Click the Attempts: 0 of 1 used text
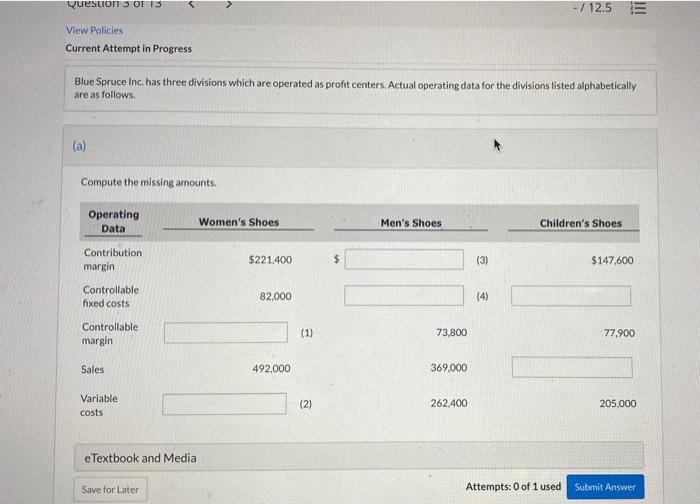Viewport: 700px width, 504px height. pos(513,487)
